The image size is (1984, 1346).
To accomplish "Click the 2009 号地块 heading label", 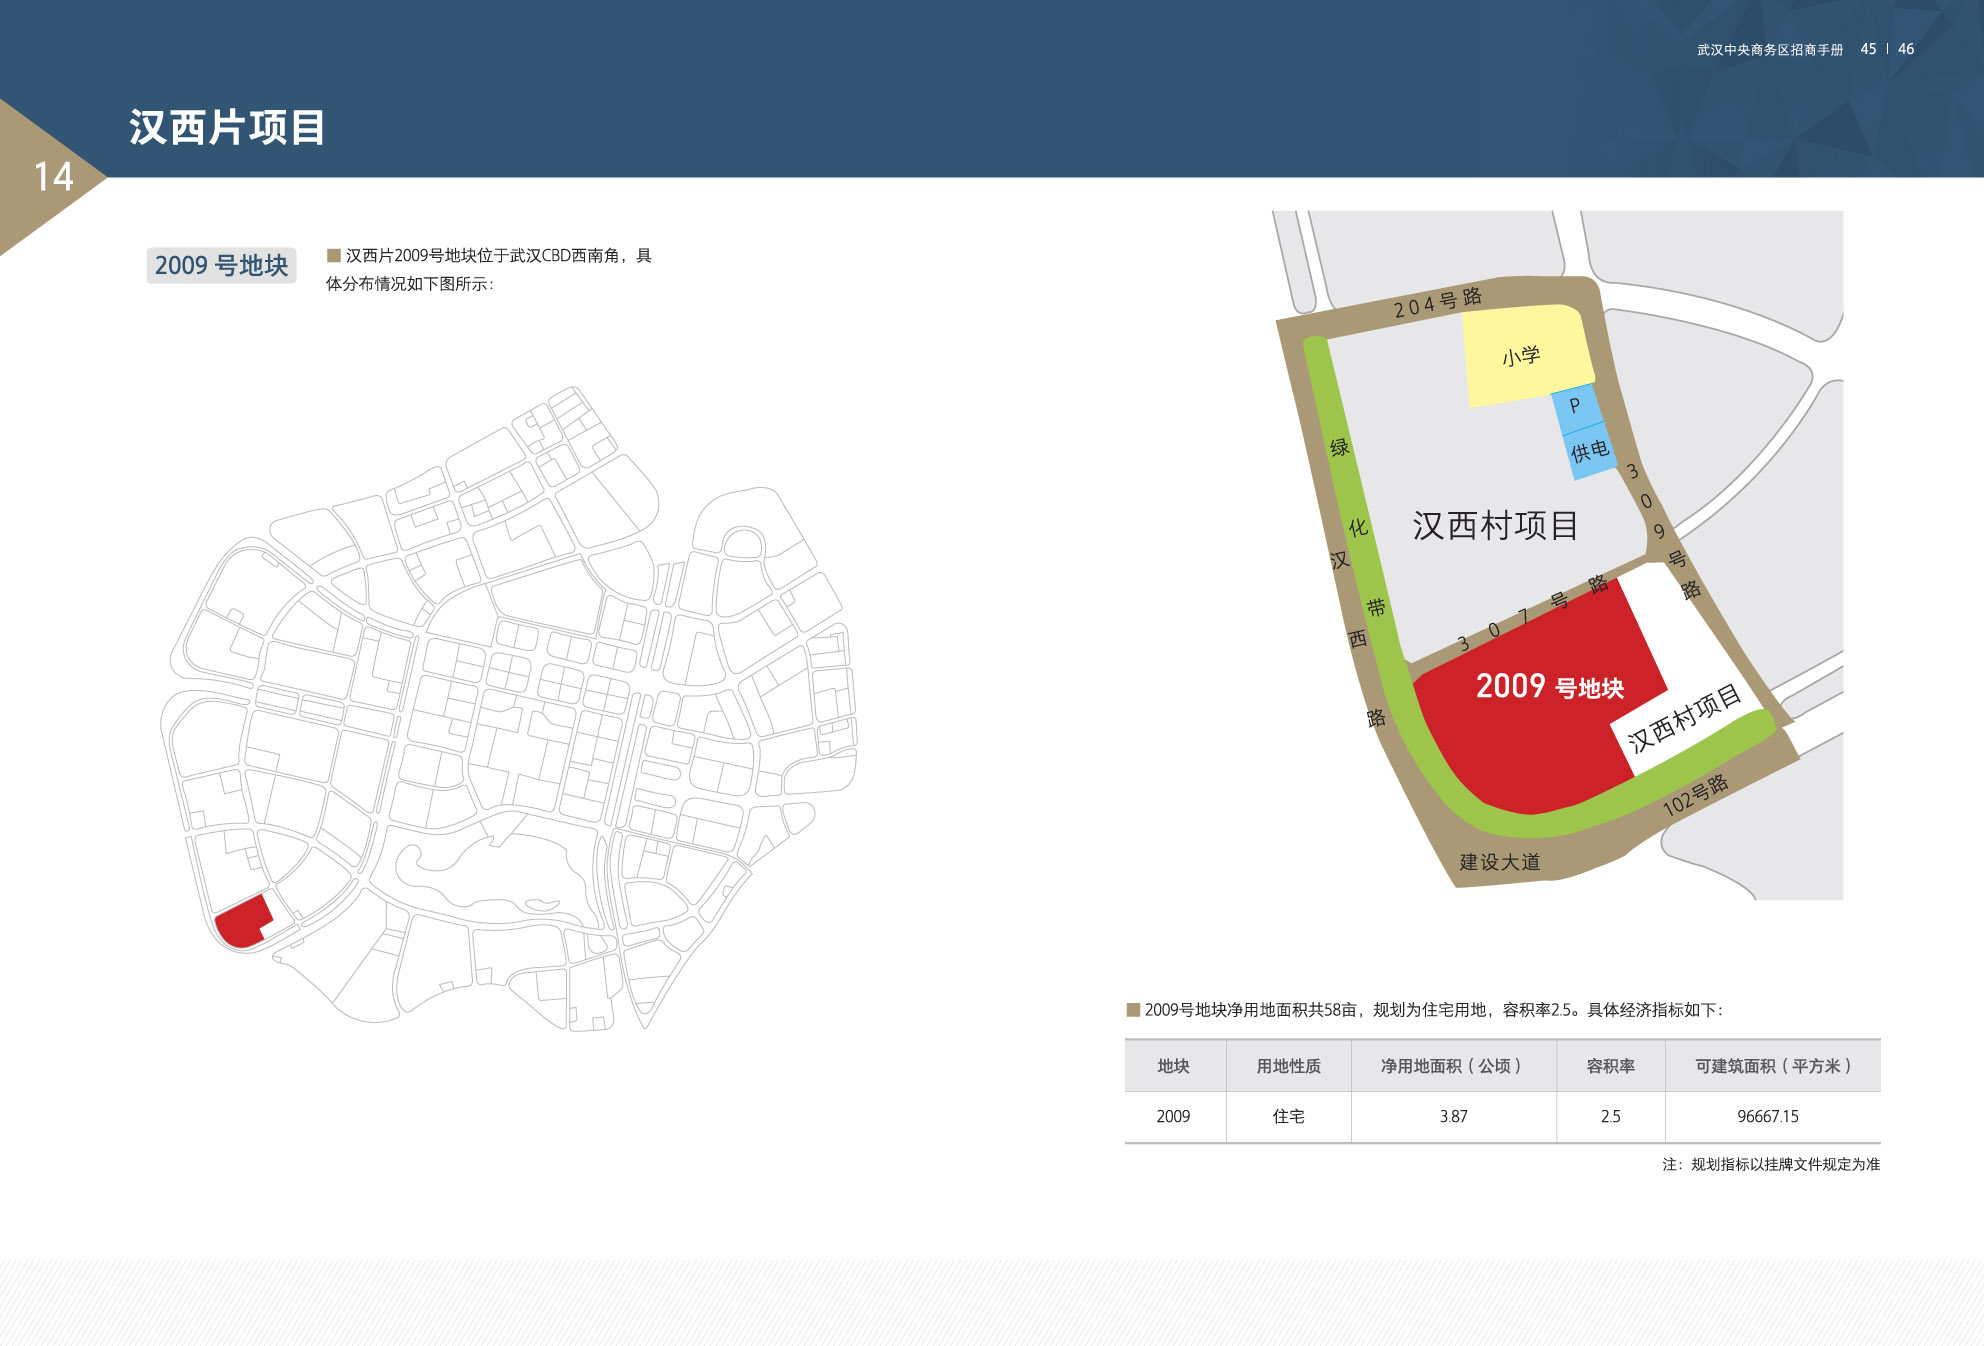I will [x=221, y=265].
